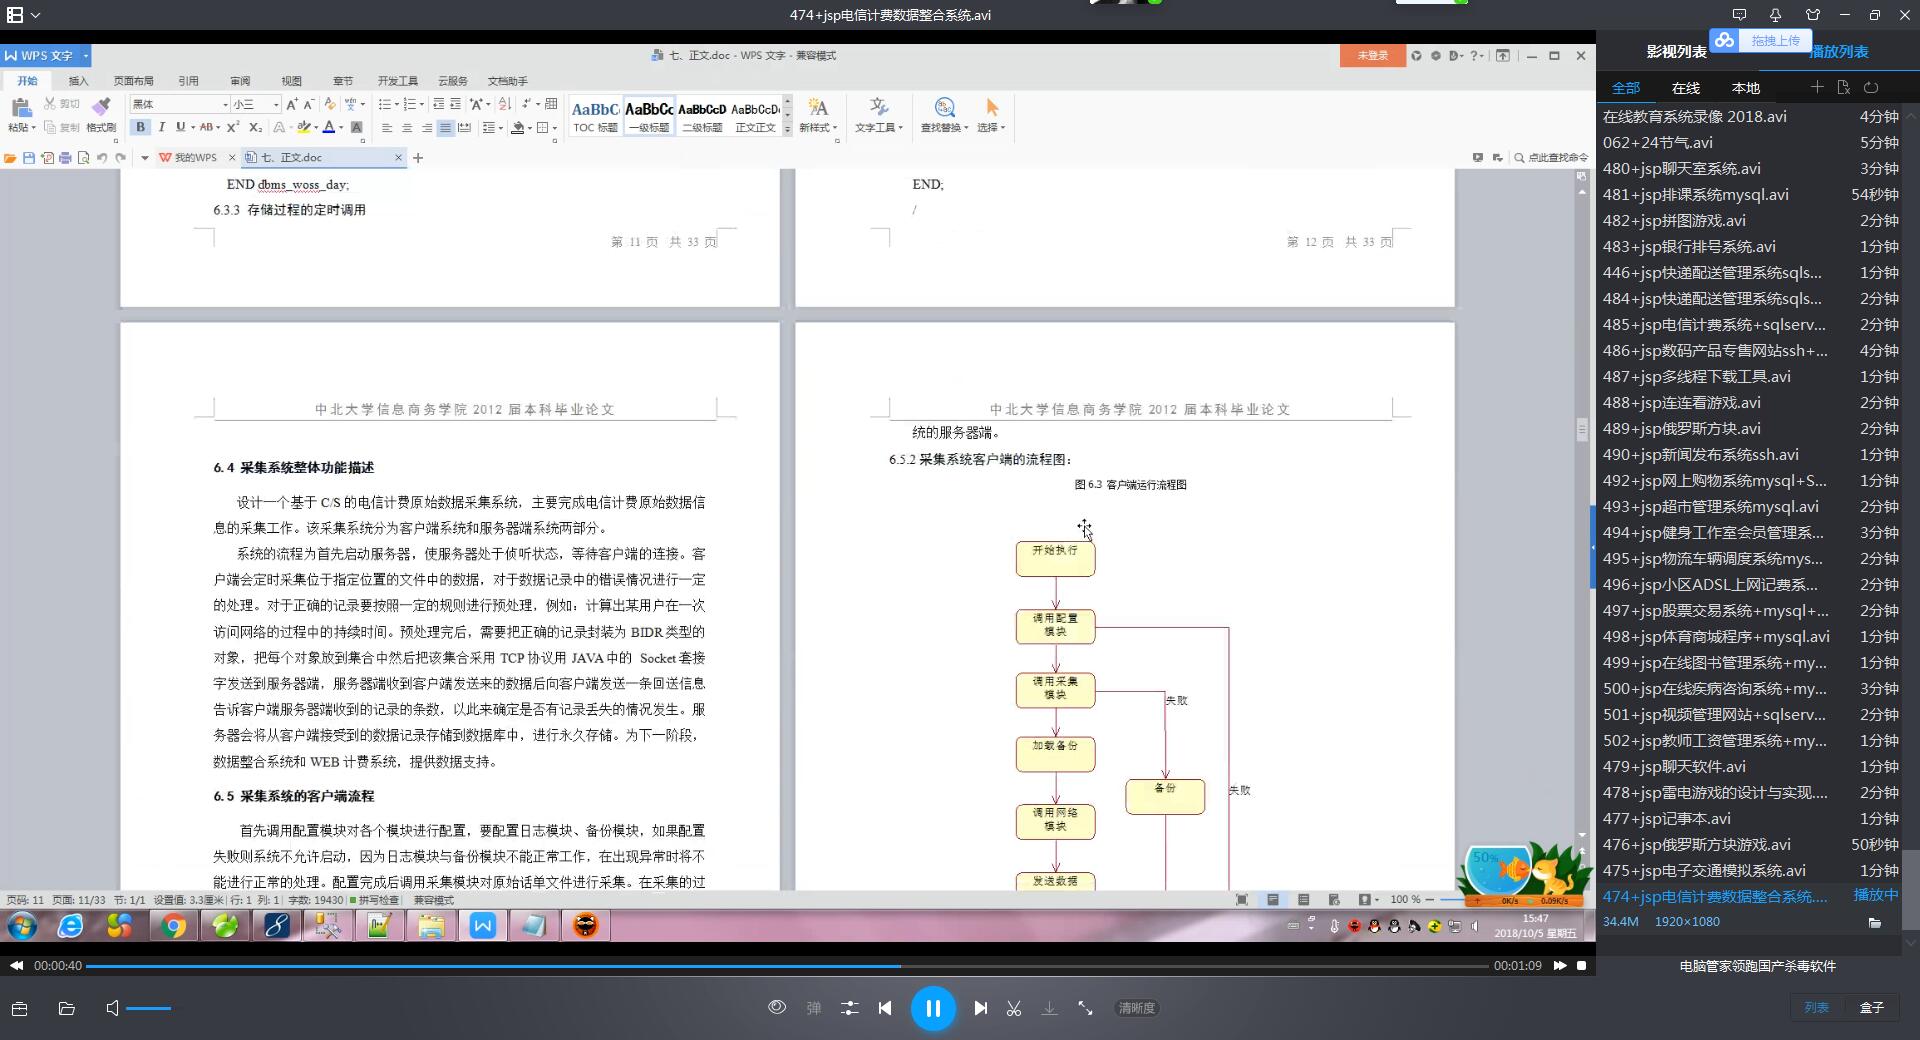Skip to the next video

(981, 1008)
